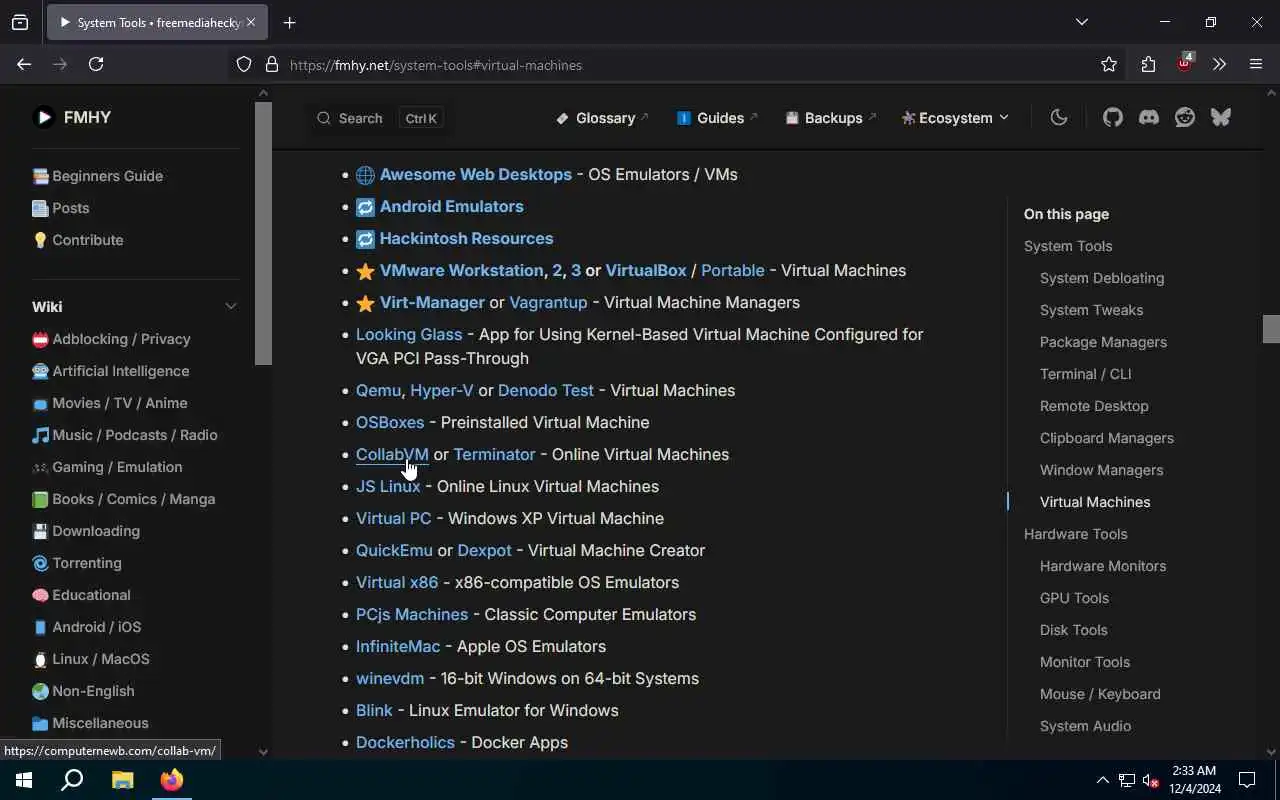Close the System Tools tab
The height and width of the screenshot is (800, 1280).
251,22
